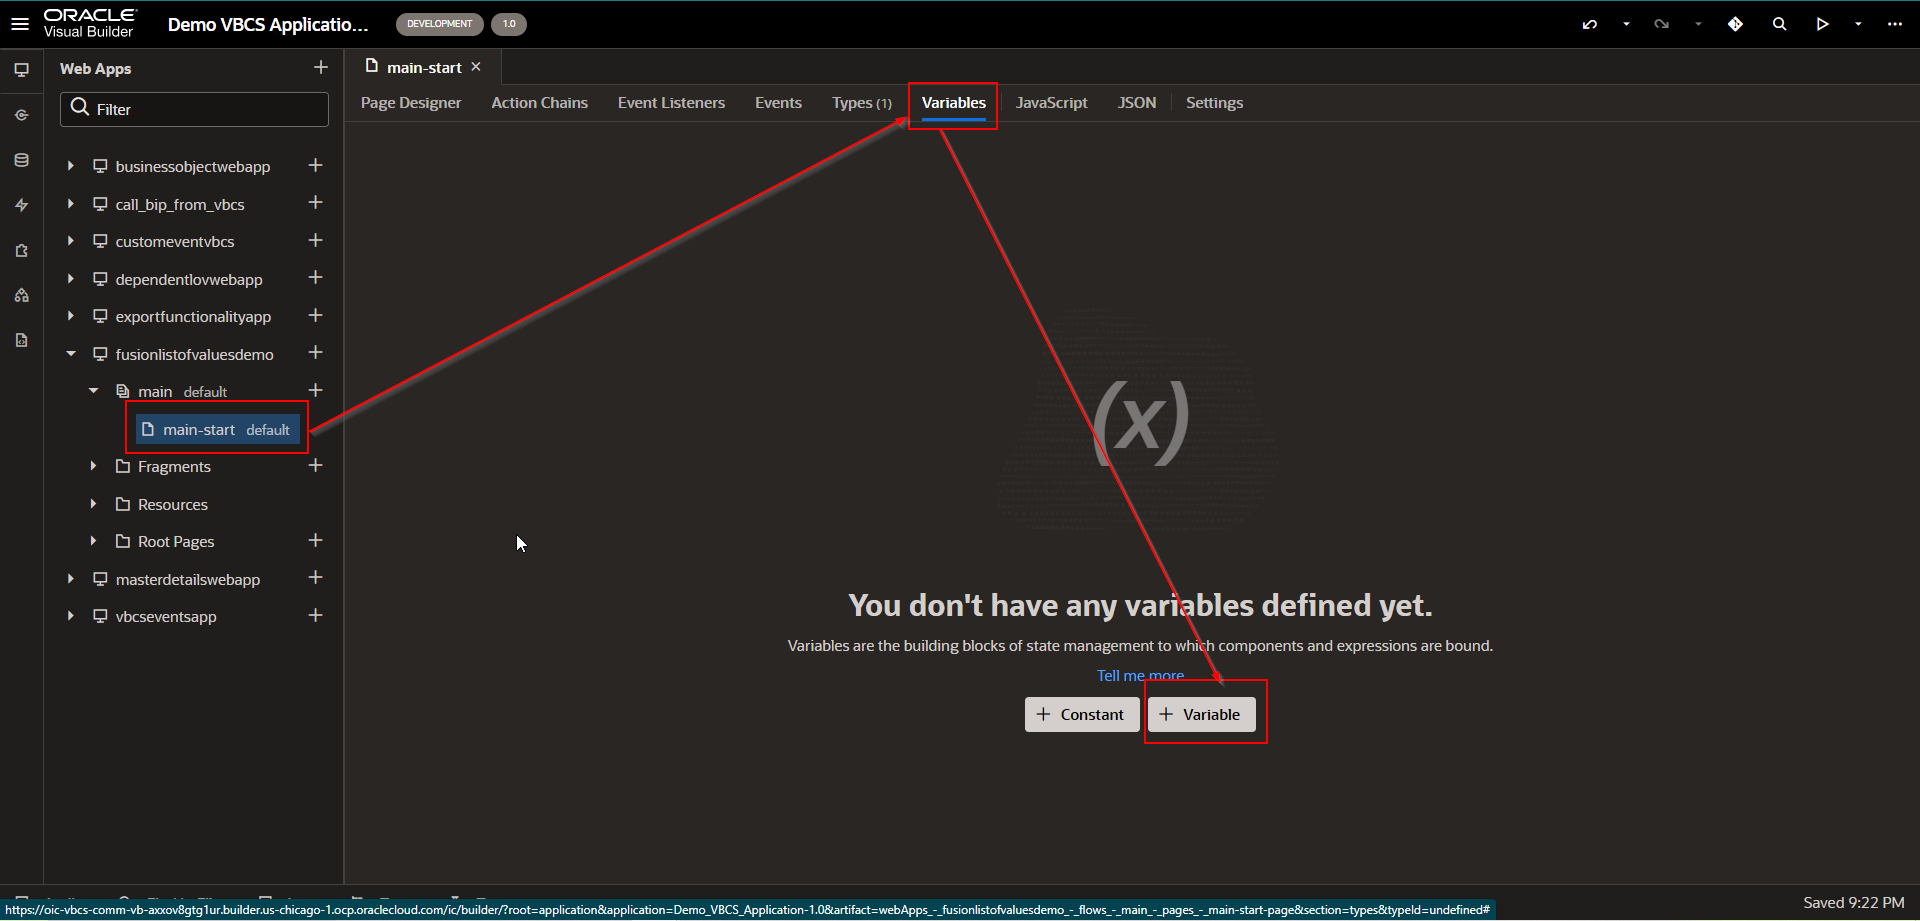Open Git diamond icon in header

click(x=1735, y=24)
